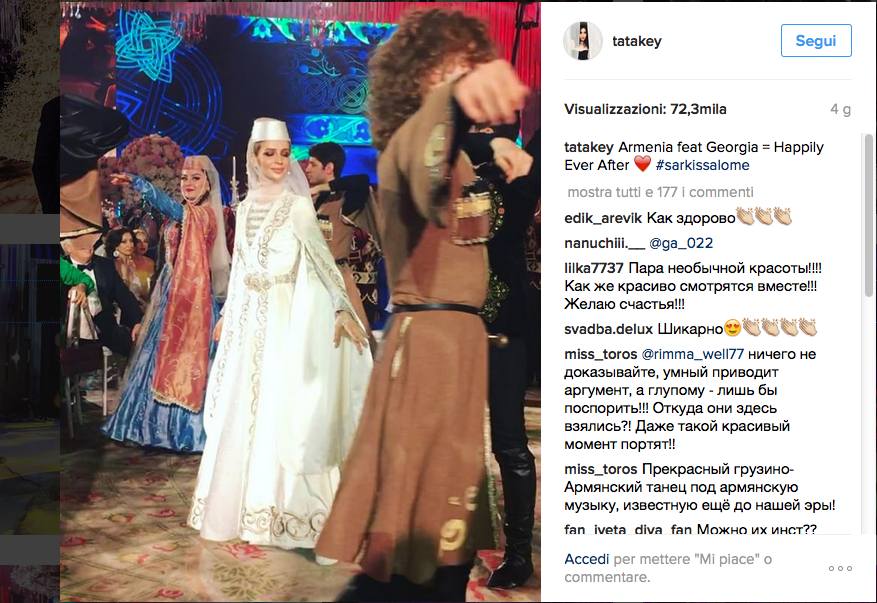The width and height of the screenshot is (877, 603).
Task: Click the tatakey name in the caption
Action: (588, 147)
